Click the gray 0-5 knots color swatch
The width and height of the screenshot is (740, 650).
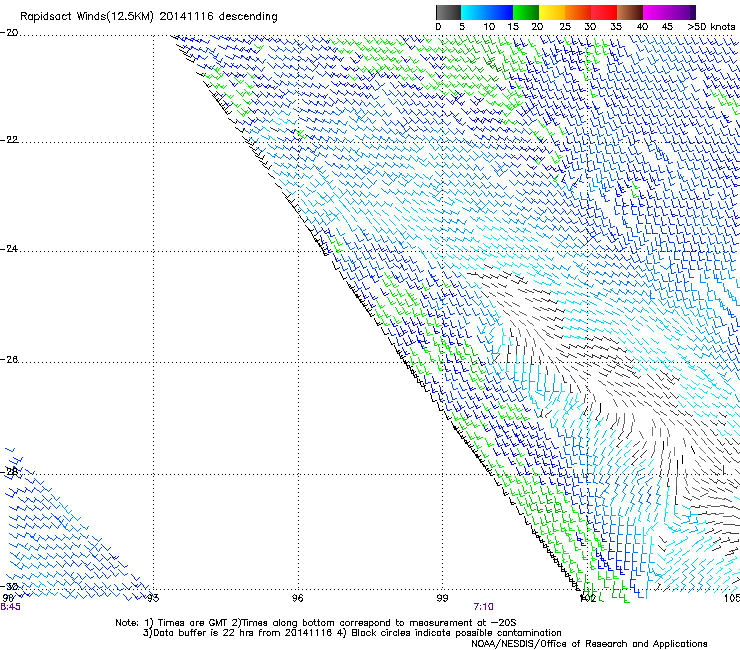pyautogui.click(x=448, y=12)
